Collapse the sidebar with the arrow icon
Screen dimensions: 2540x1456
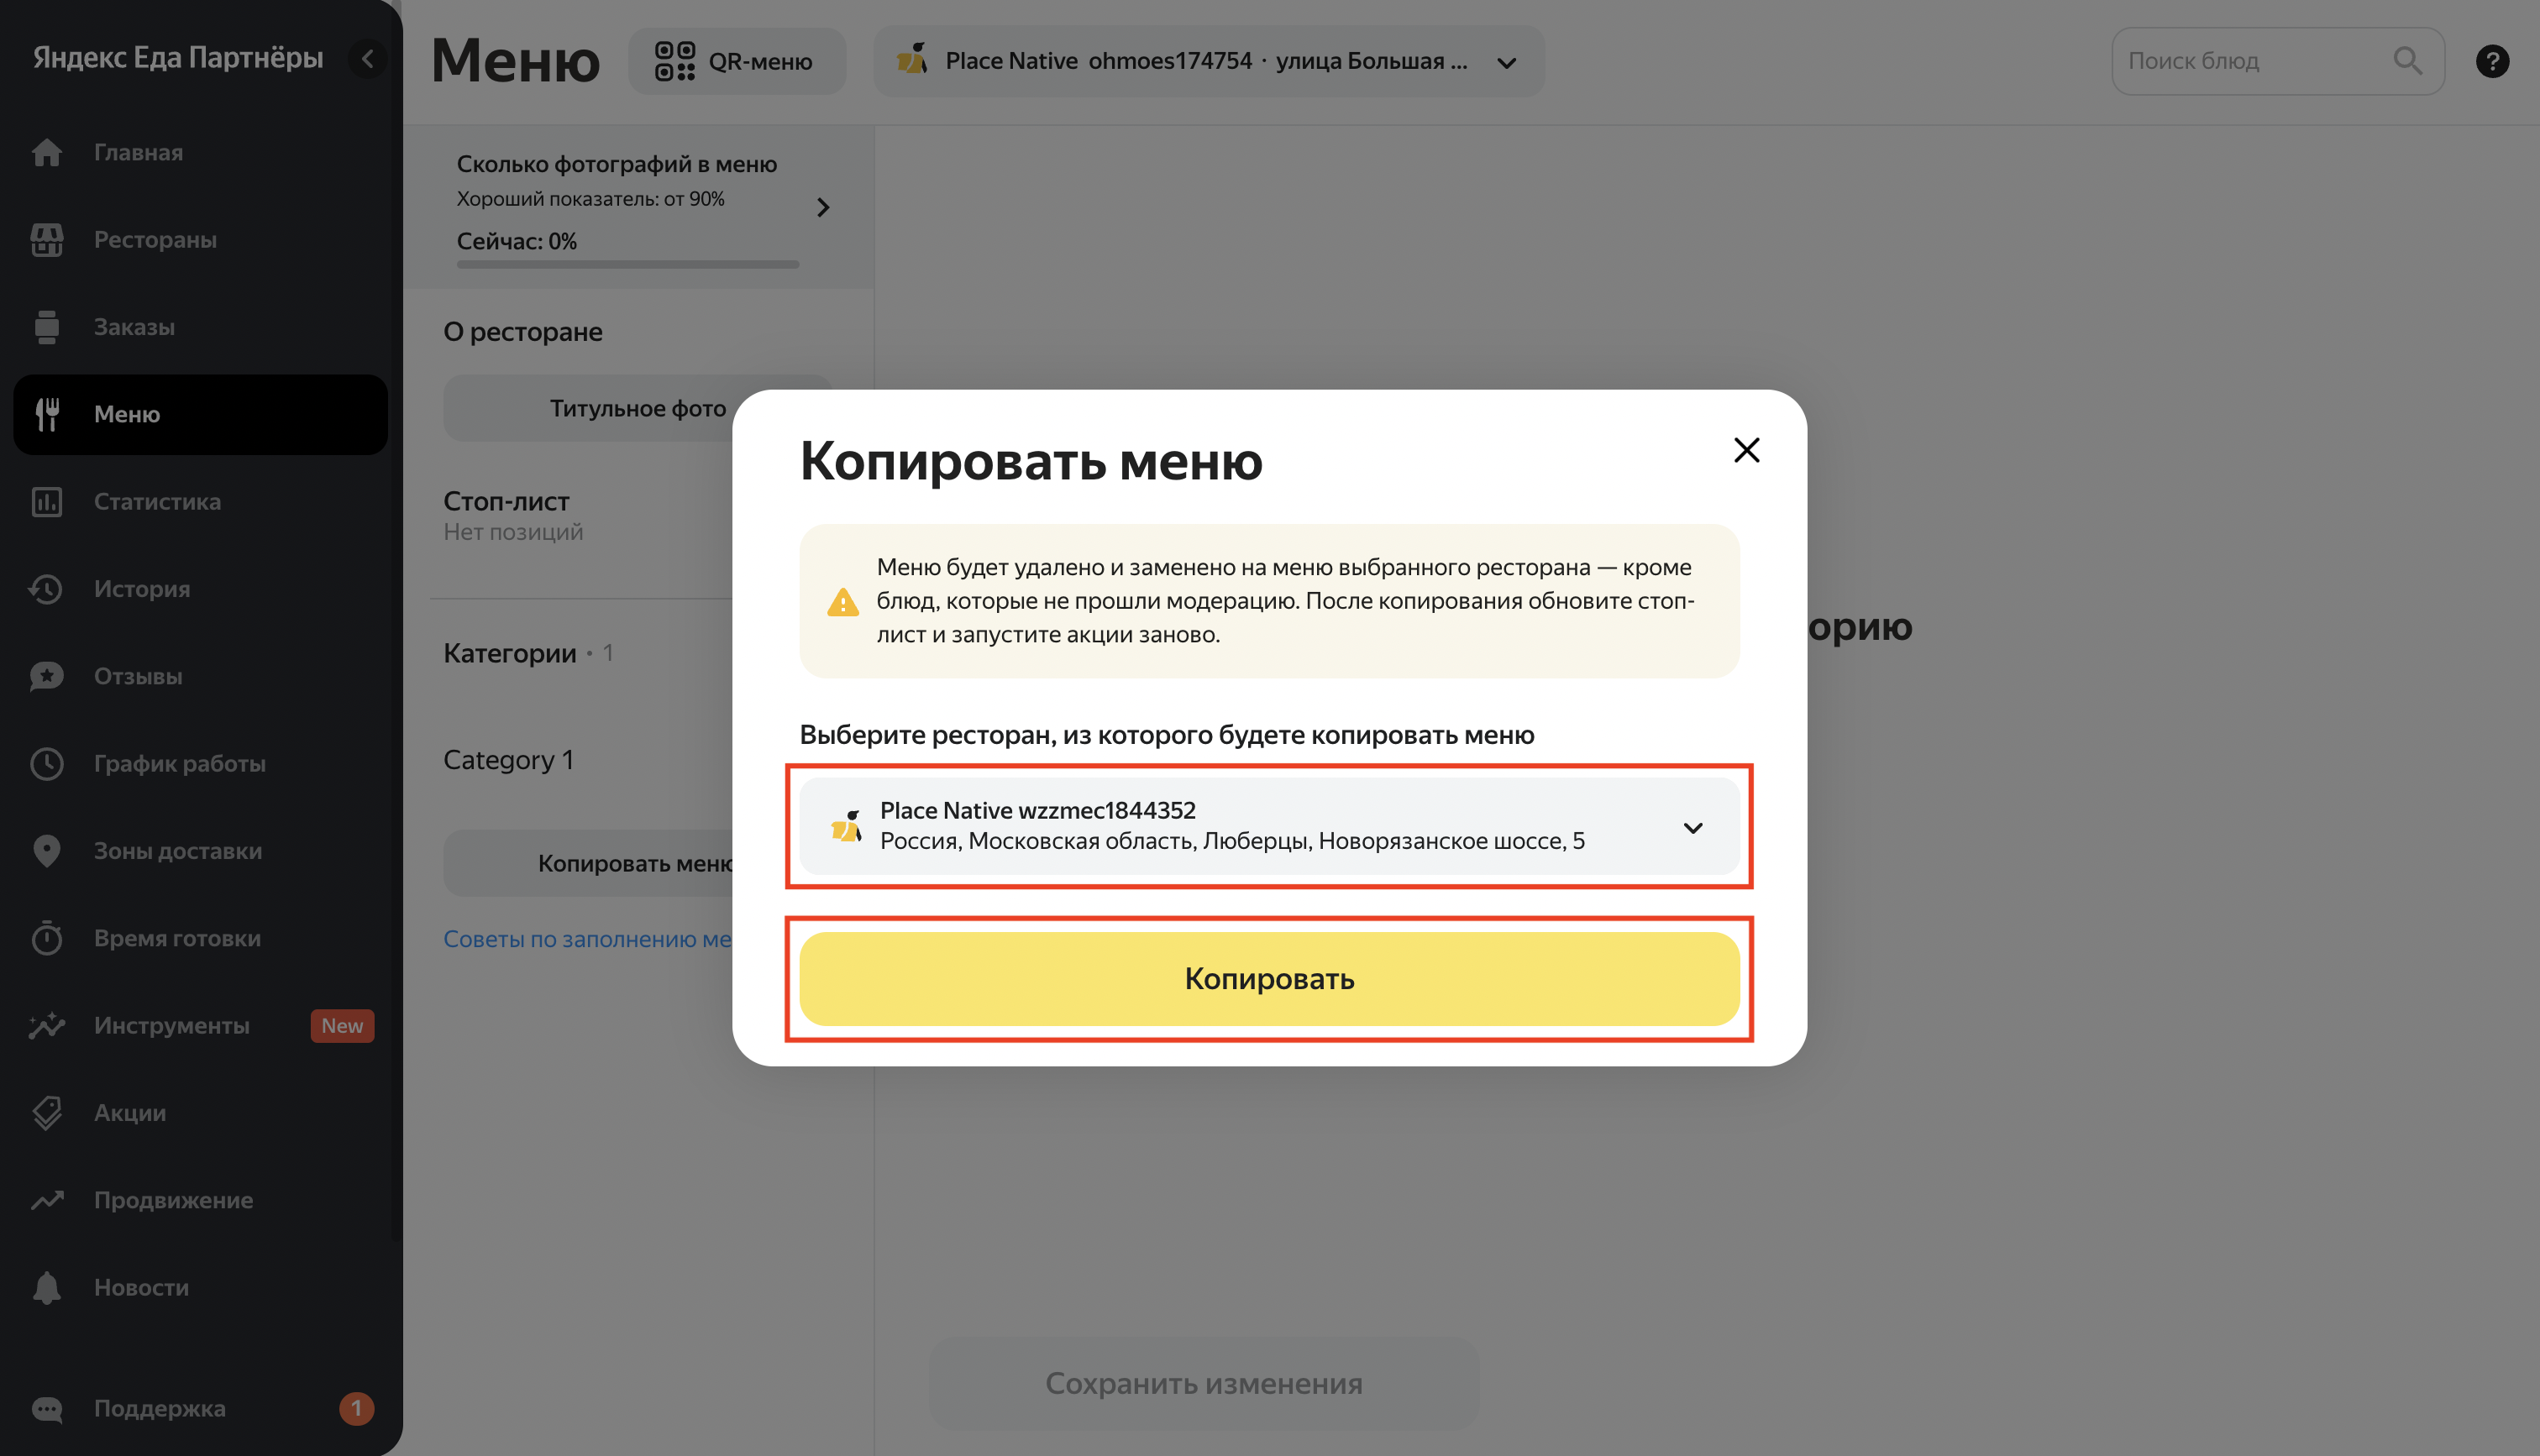(367, 58)
